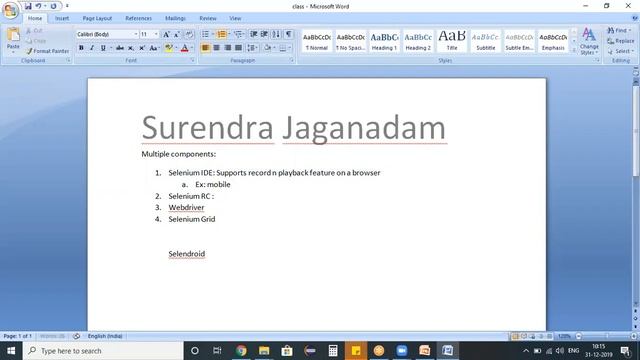
Task: Open the Mailings tab
Action: tap(175, 18)
